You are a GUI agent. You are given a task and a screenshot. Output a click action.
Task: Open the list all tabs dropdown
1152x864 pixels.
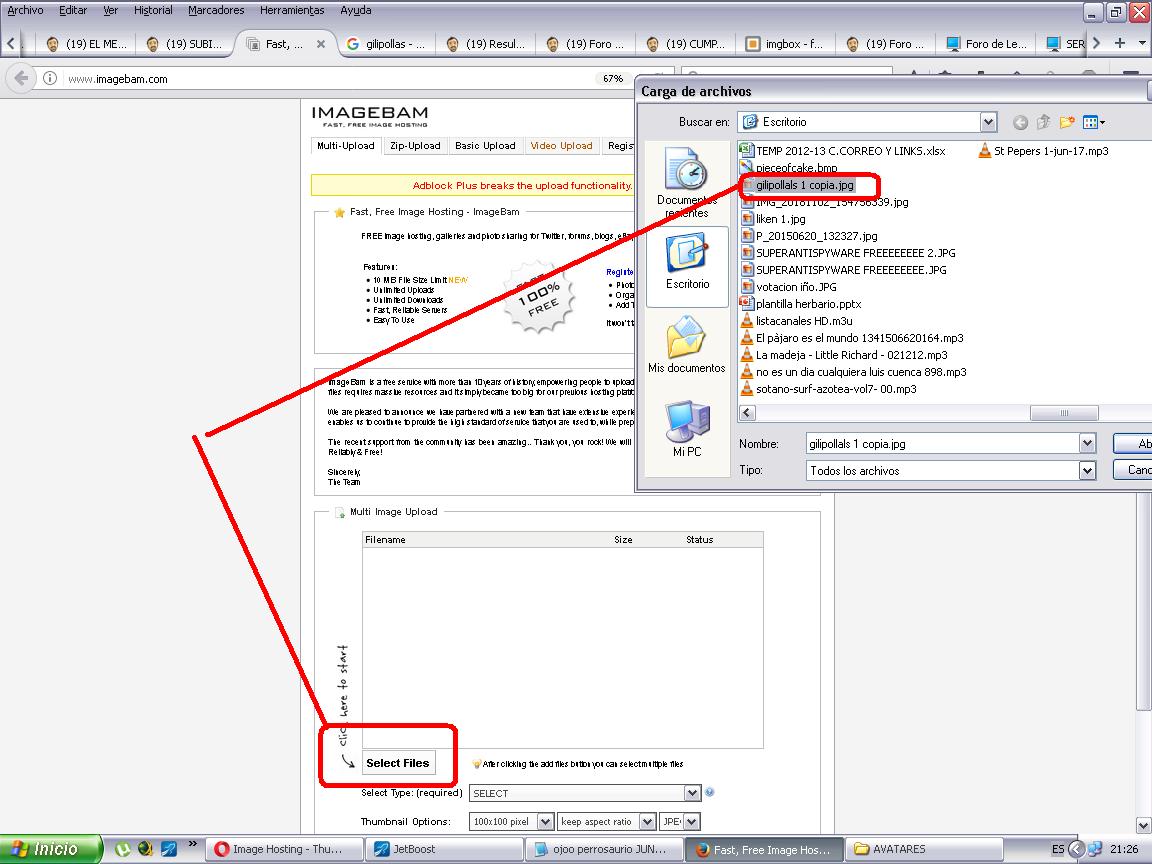tap(1142, 43)
